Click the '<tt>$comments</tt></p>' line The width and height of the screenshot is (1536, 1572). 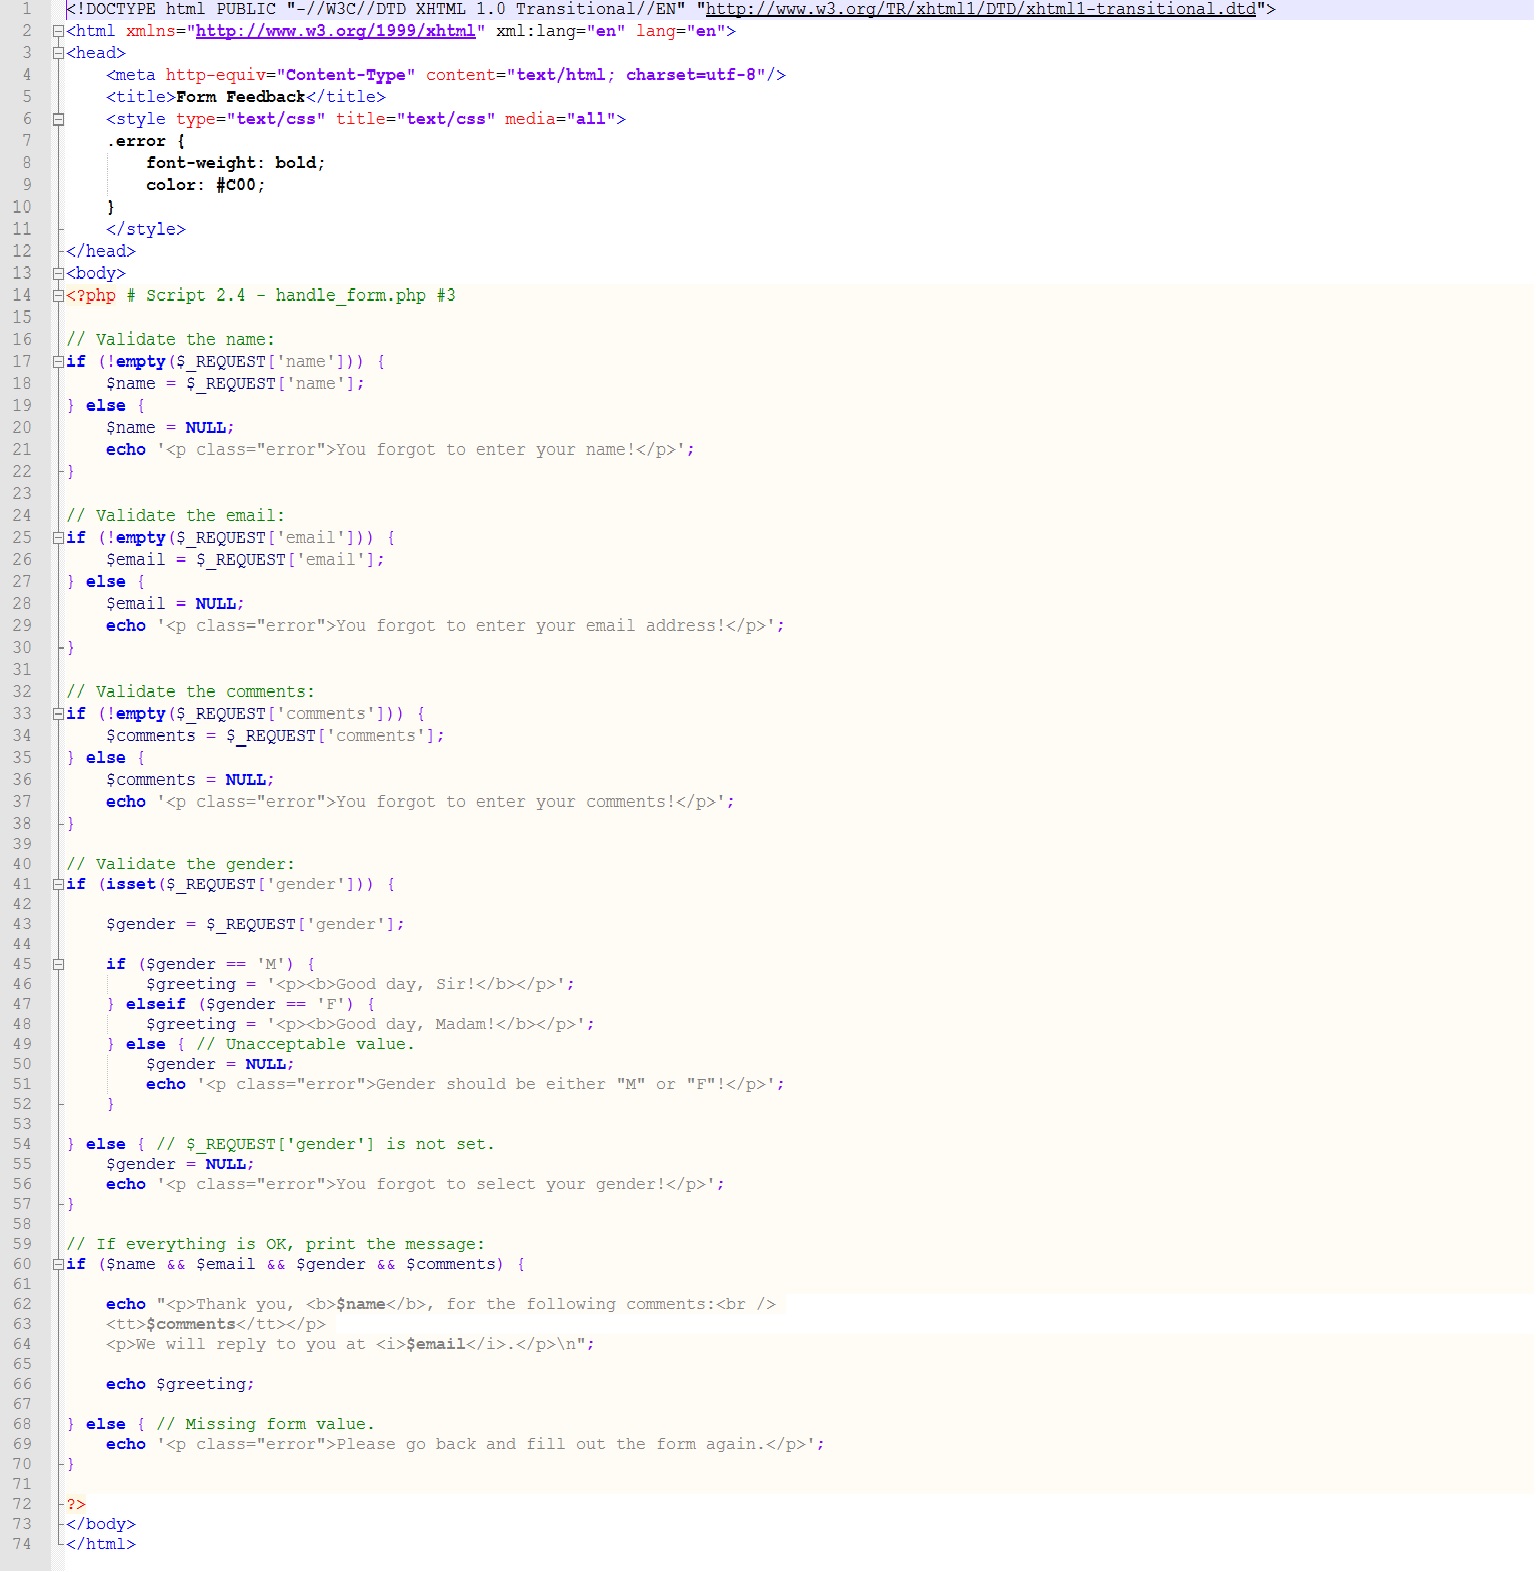tap(216, 1324)
